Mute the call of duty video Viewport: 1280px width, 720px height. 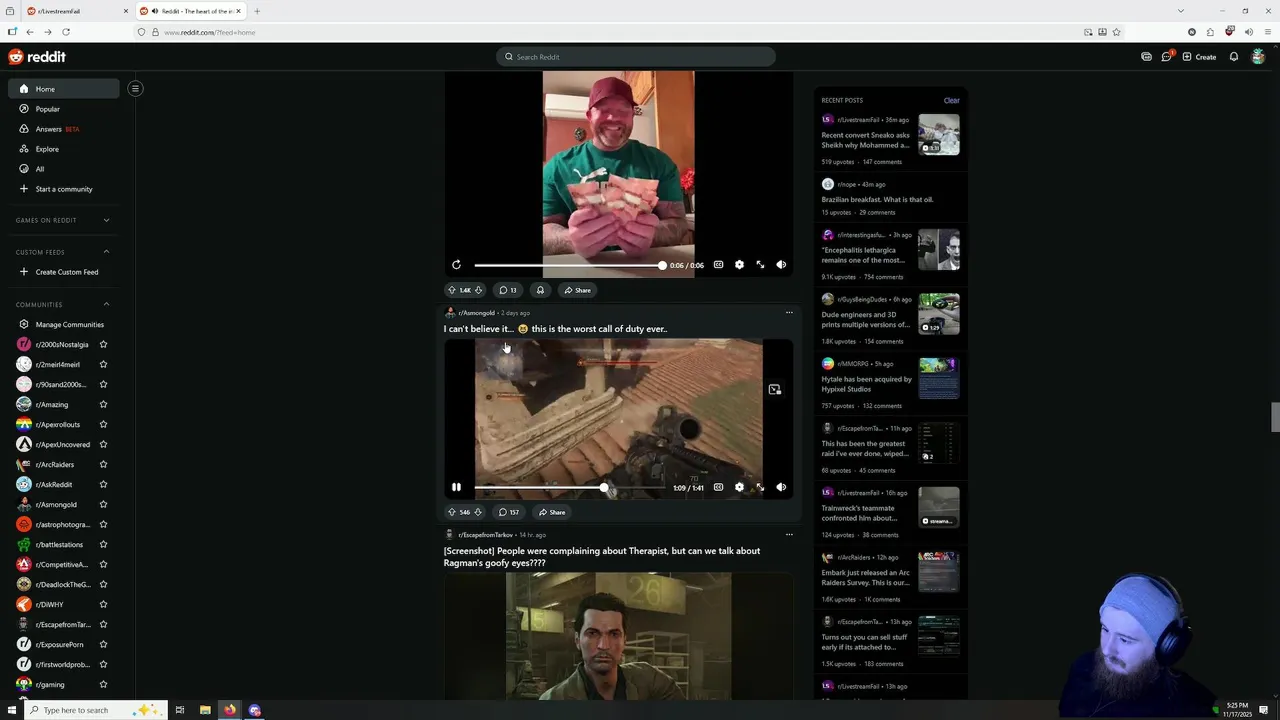coord(781,487)
